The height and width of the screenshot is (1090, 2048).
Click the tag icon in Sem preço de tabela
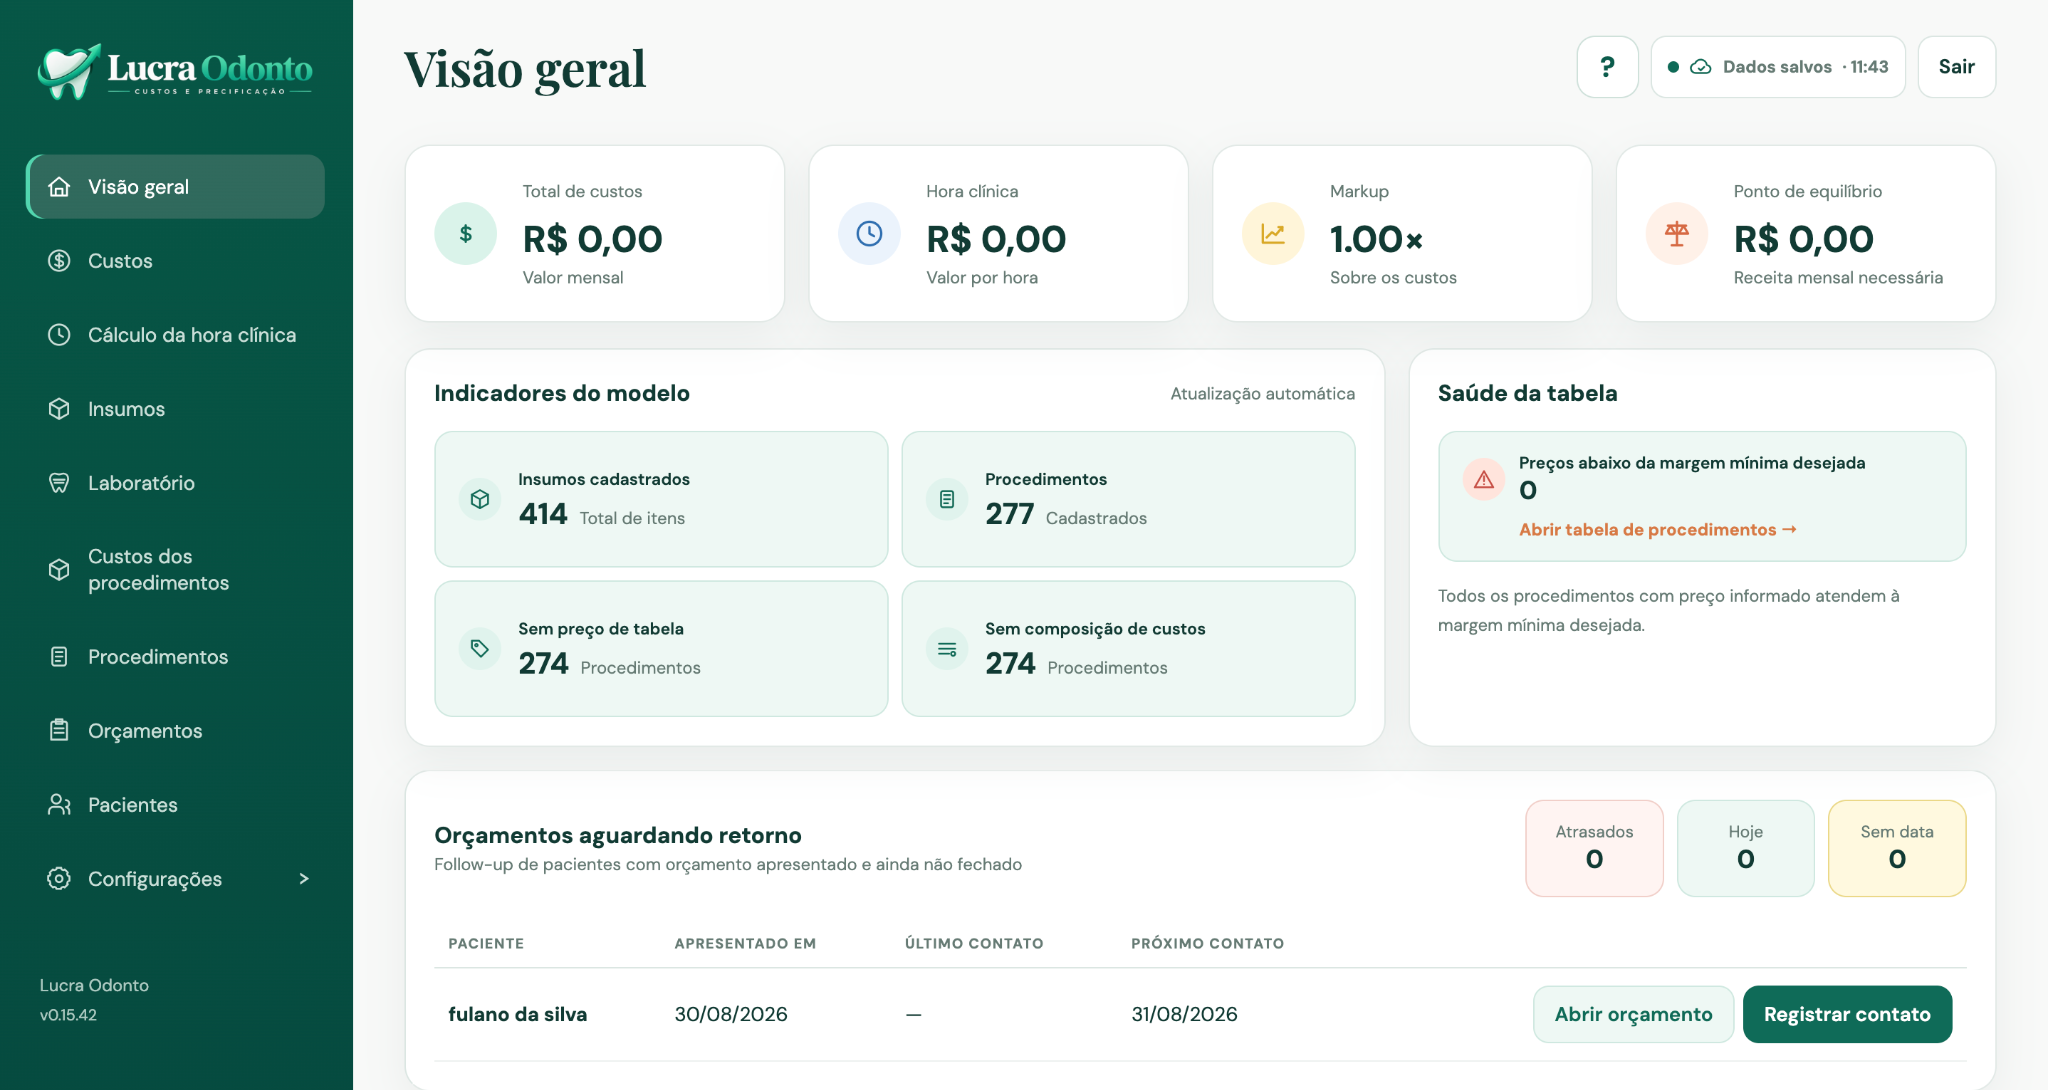(480, 649)
